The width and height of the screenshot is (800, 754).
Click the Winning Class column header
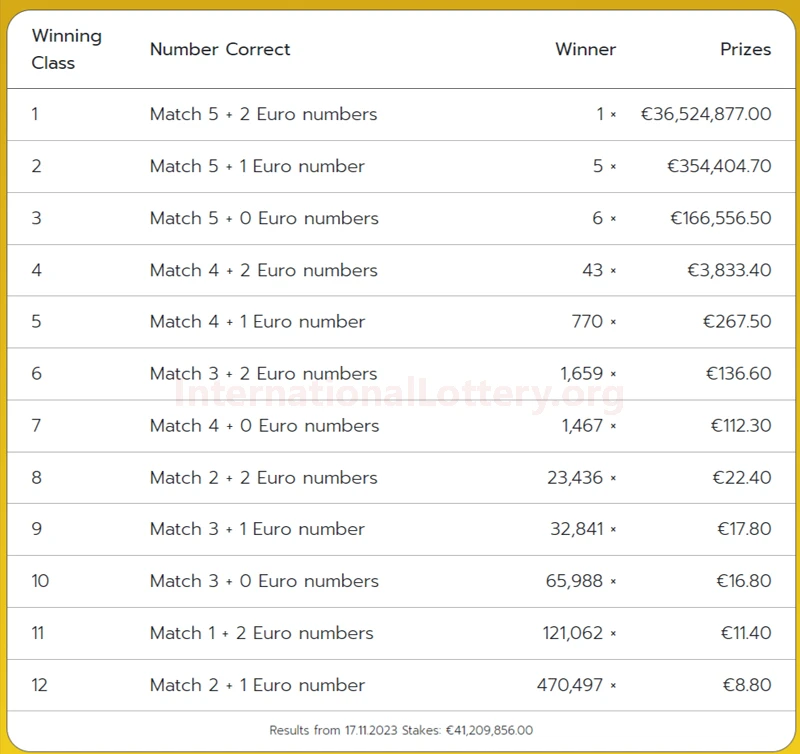click(x=66, y=49)
